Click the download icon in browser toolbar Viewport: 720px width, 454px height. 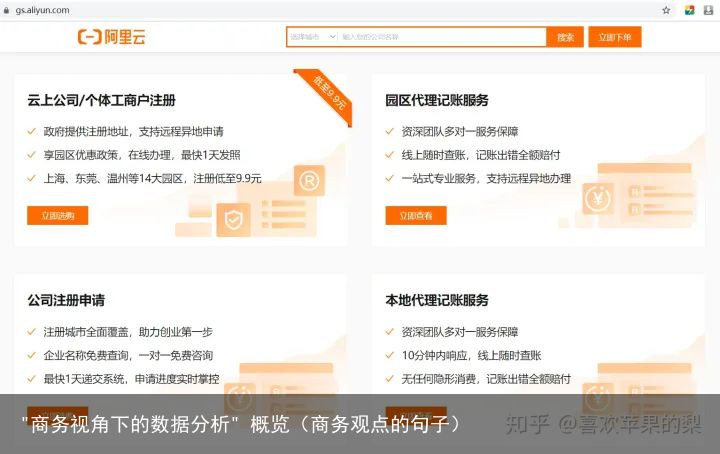coord(709,10)
